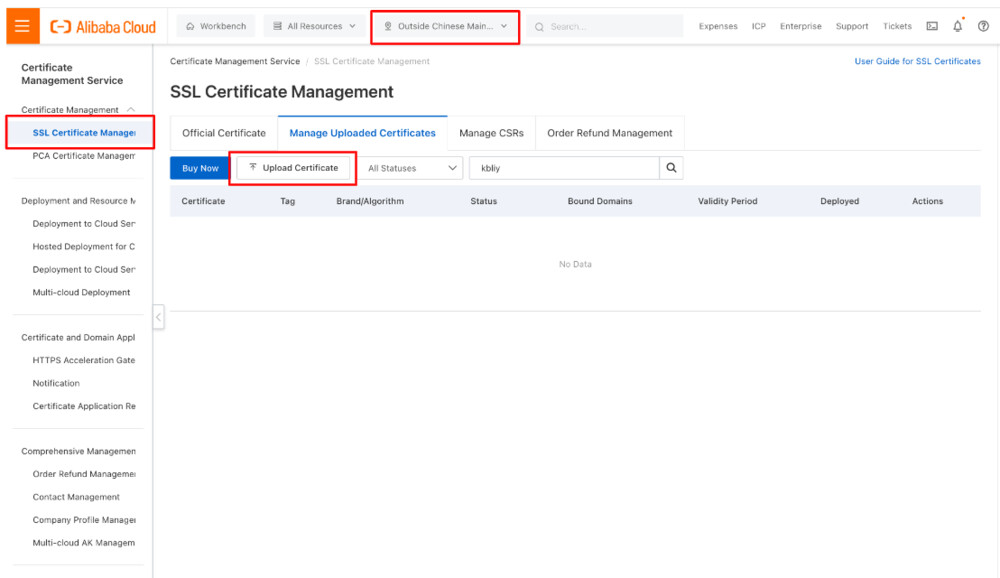
Task: Open the Outside Chinese Mainland region selector
Action: tap(444, 25)
